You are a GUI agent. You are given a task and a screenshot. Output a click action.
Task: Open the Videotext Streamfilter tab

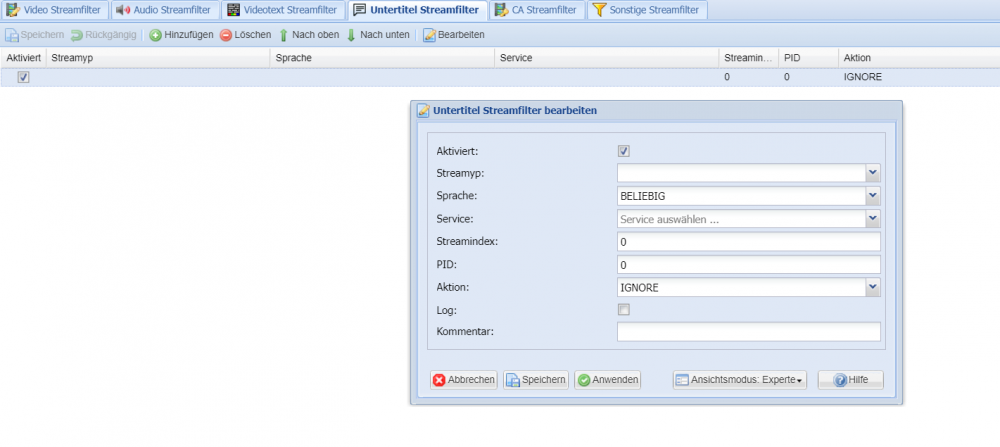pyautogui.click(x=284, y=10)
